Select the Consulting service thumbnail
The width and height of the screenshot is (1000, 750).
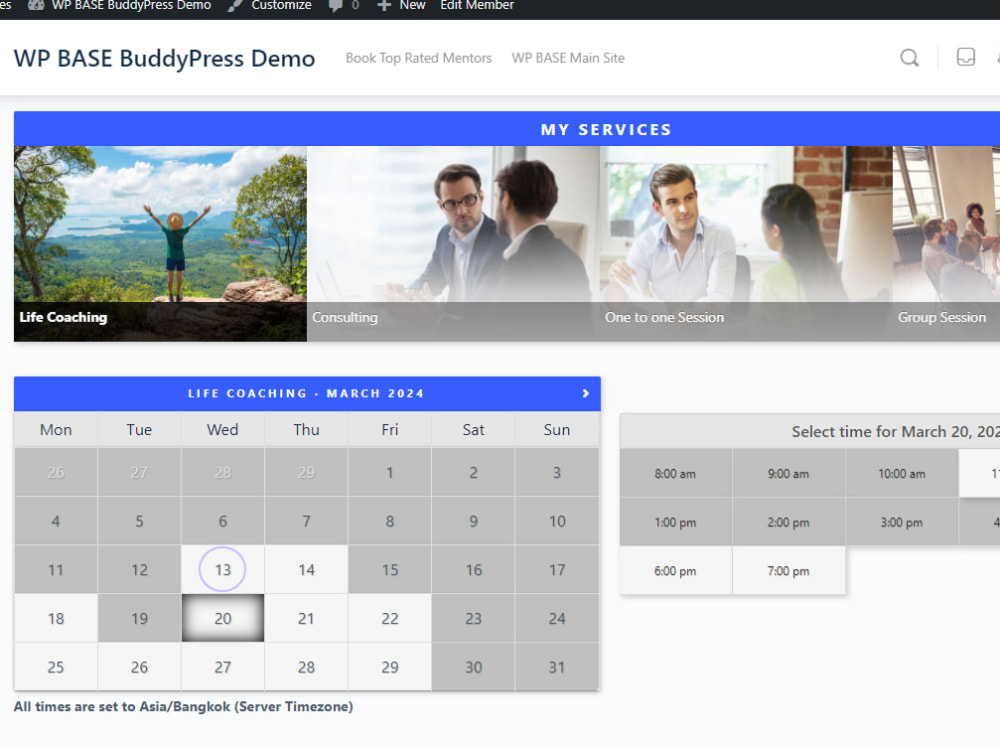tap(453, 244)
